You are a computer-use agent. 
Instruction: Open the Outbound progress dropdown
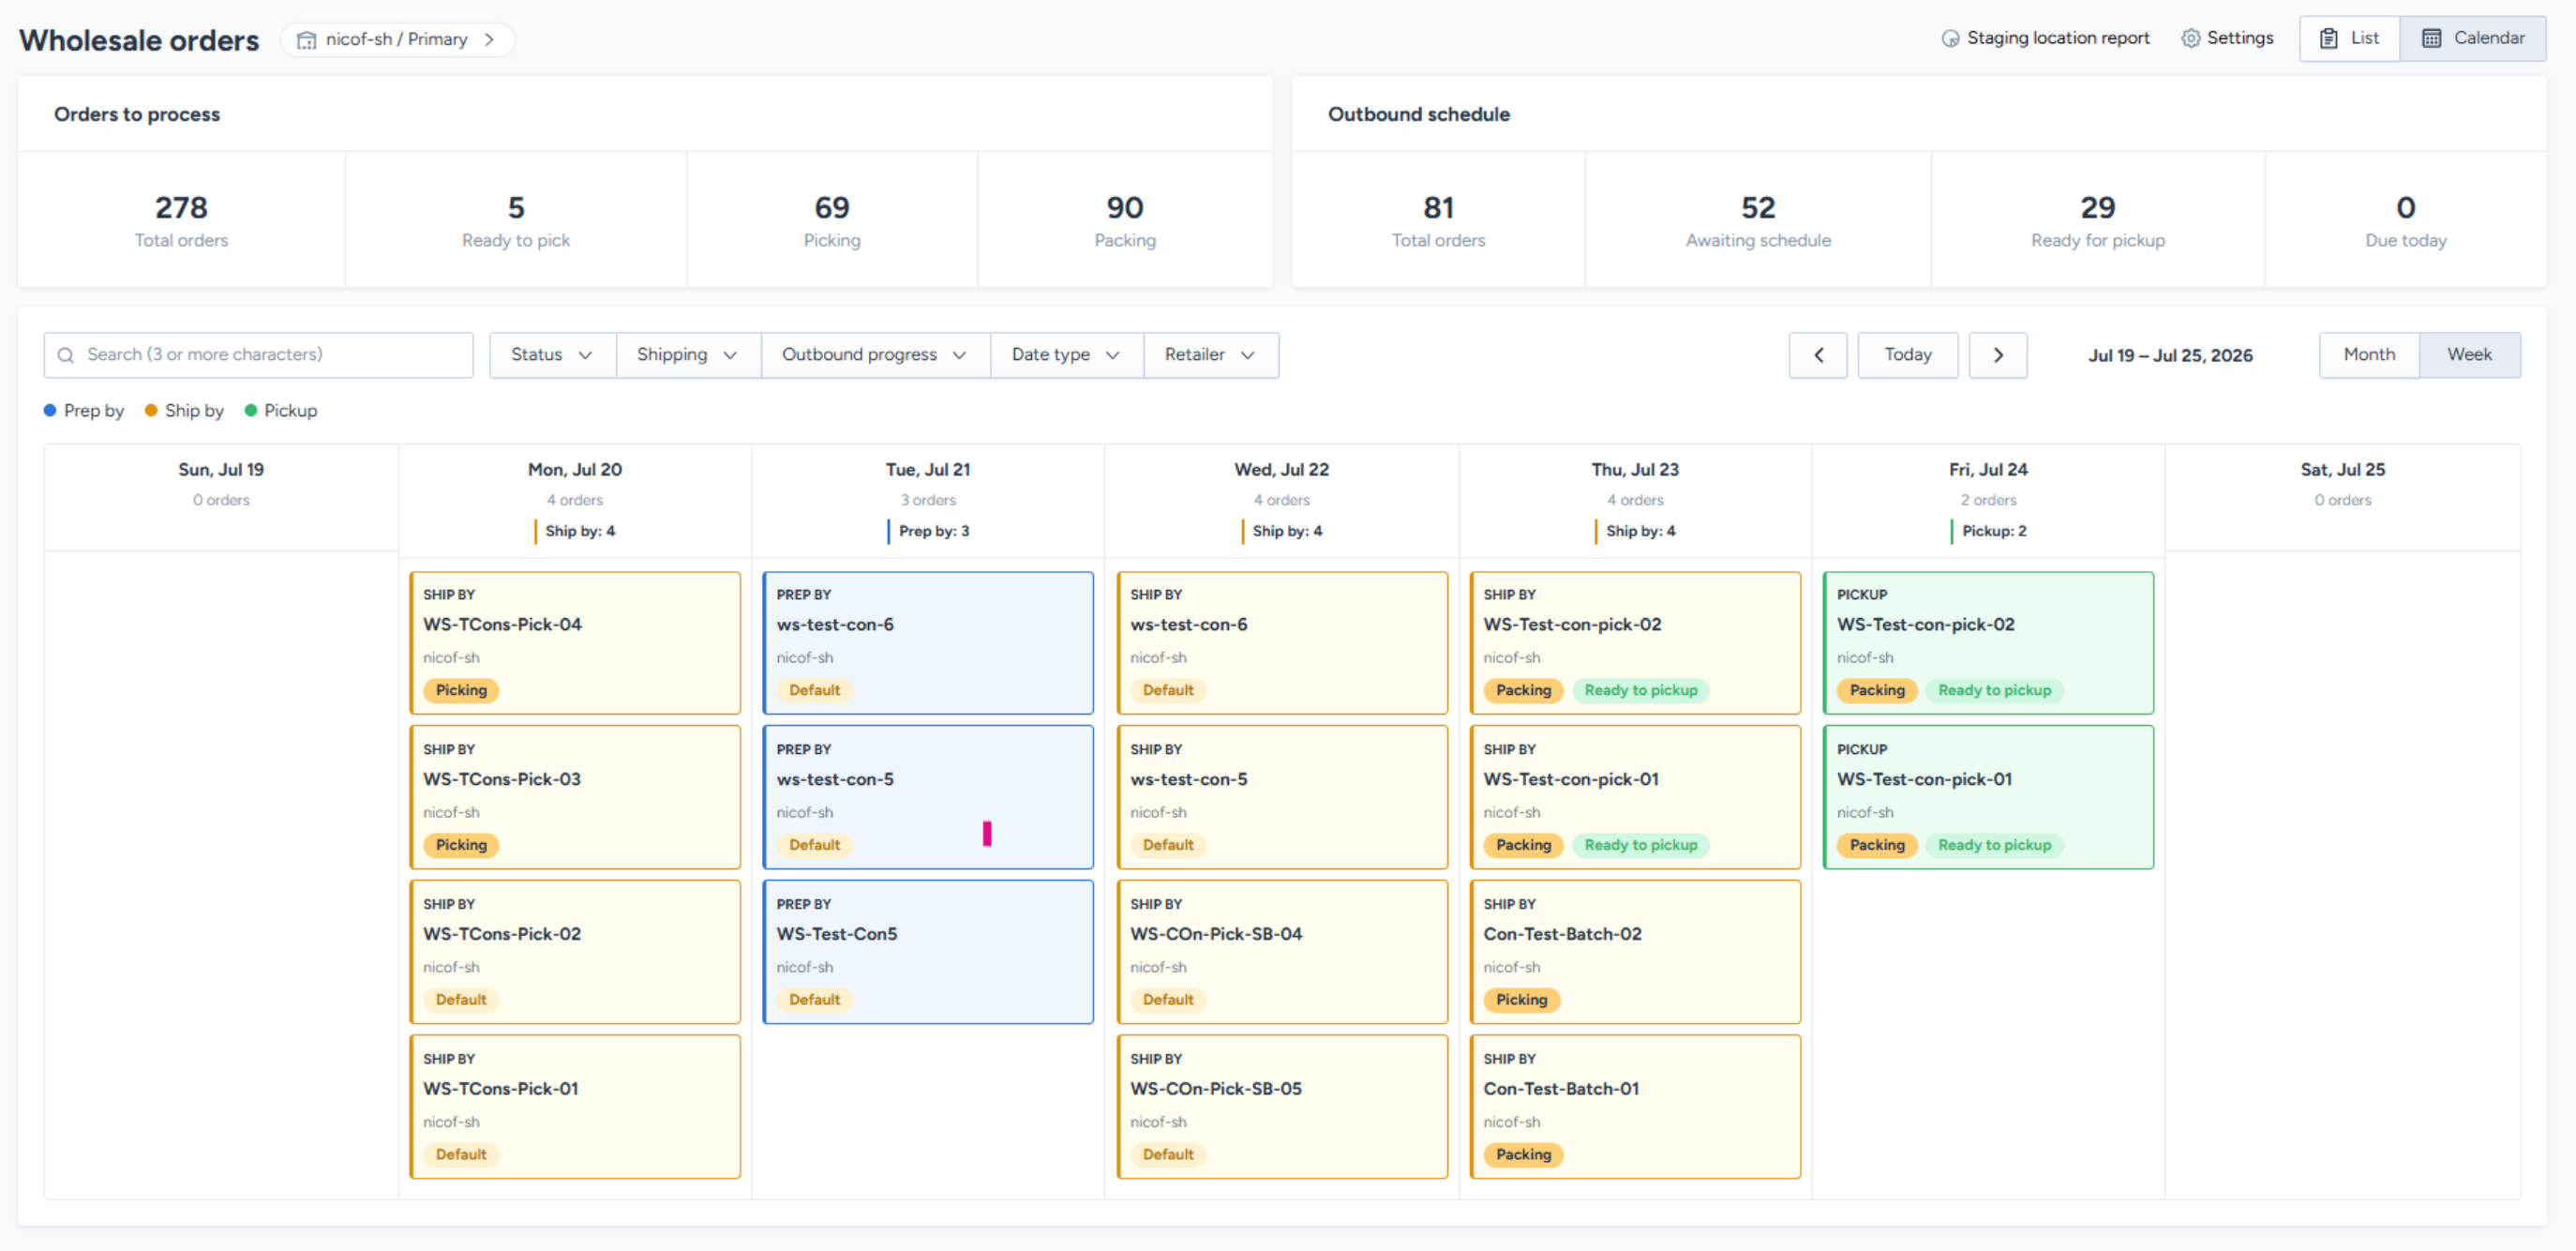[875, 355]
